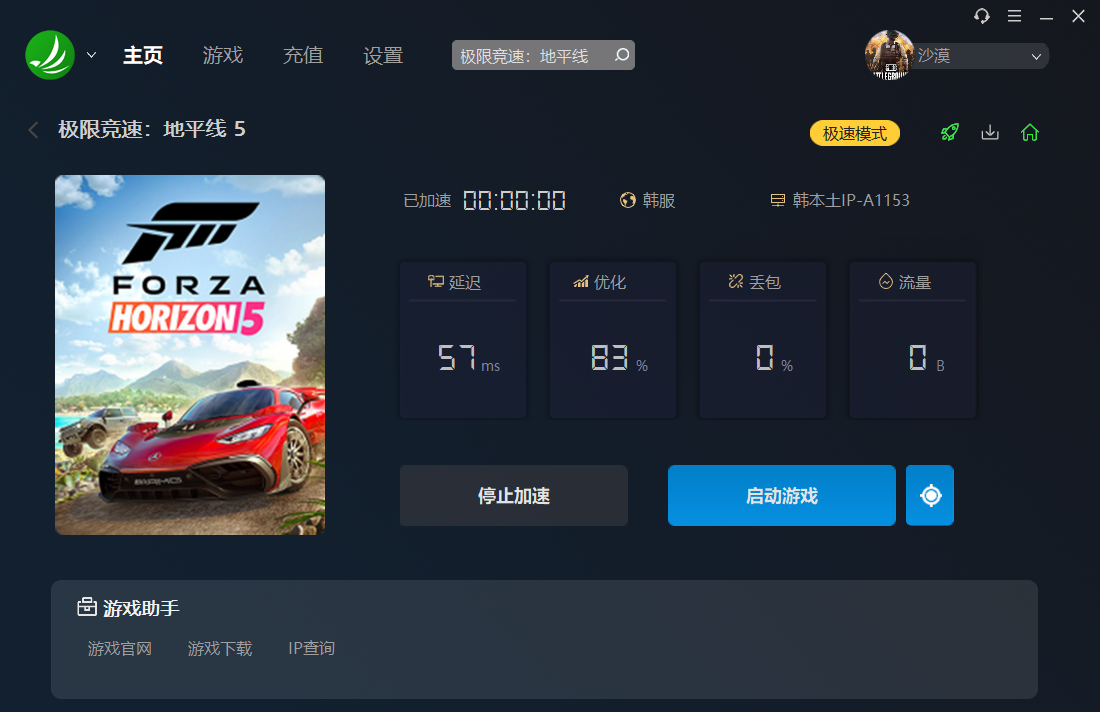1100x712 pixels.
Task: Click the green leaf app logo
Action: click(50, 55)
